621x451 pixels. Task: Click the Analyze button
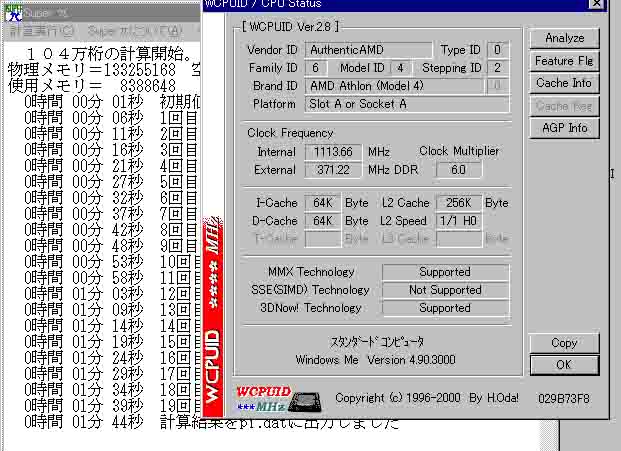pos(564,38)
